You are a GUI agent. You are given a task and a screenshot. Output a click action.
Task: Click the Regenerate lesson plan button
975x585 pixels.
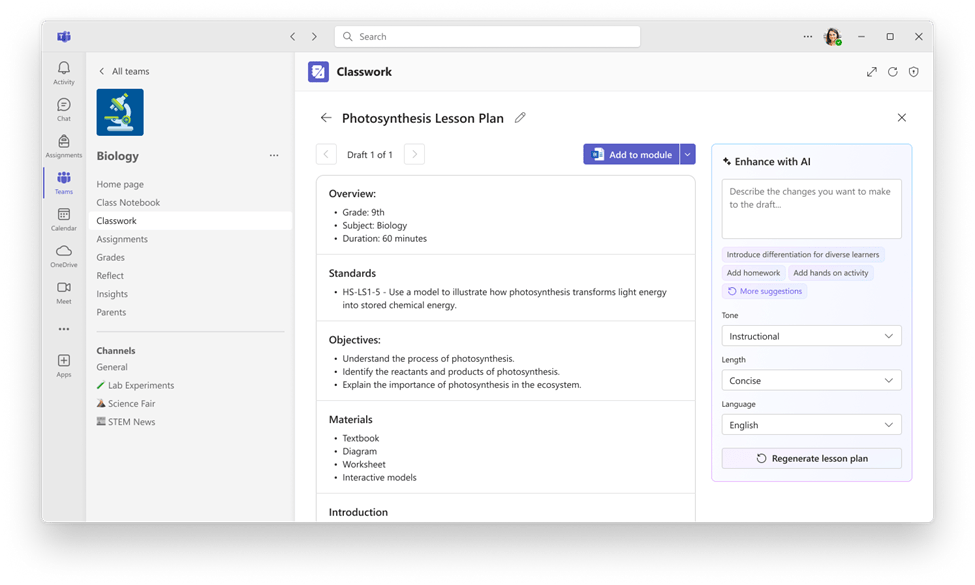[x=811, y=457]
